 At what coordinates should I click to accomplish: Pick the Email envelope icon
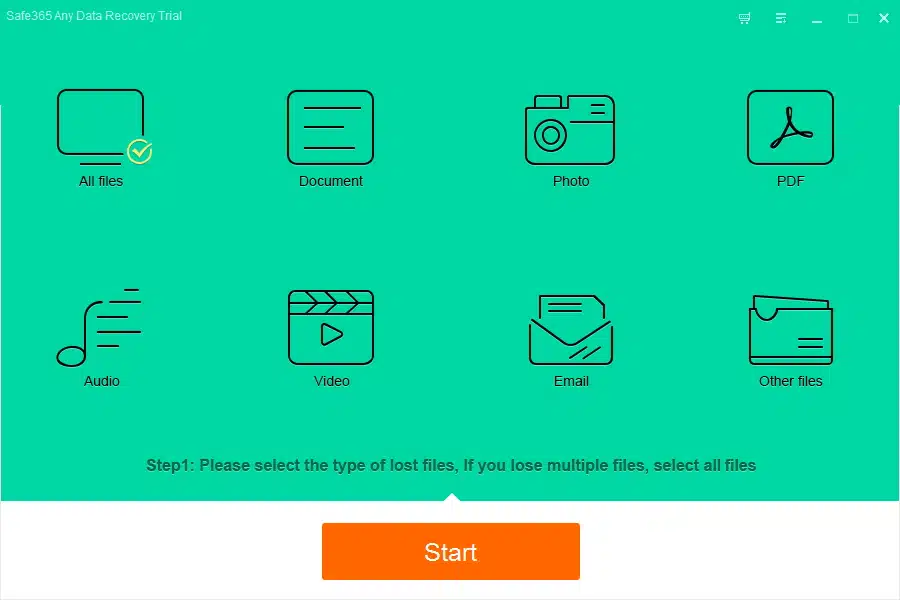(x=571, y=330)
